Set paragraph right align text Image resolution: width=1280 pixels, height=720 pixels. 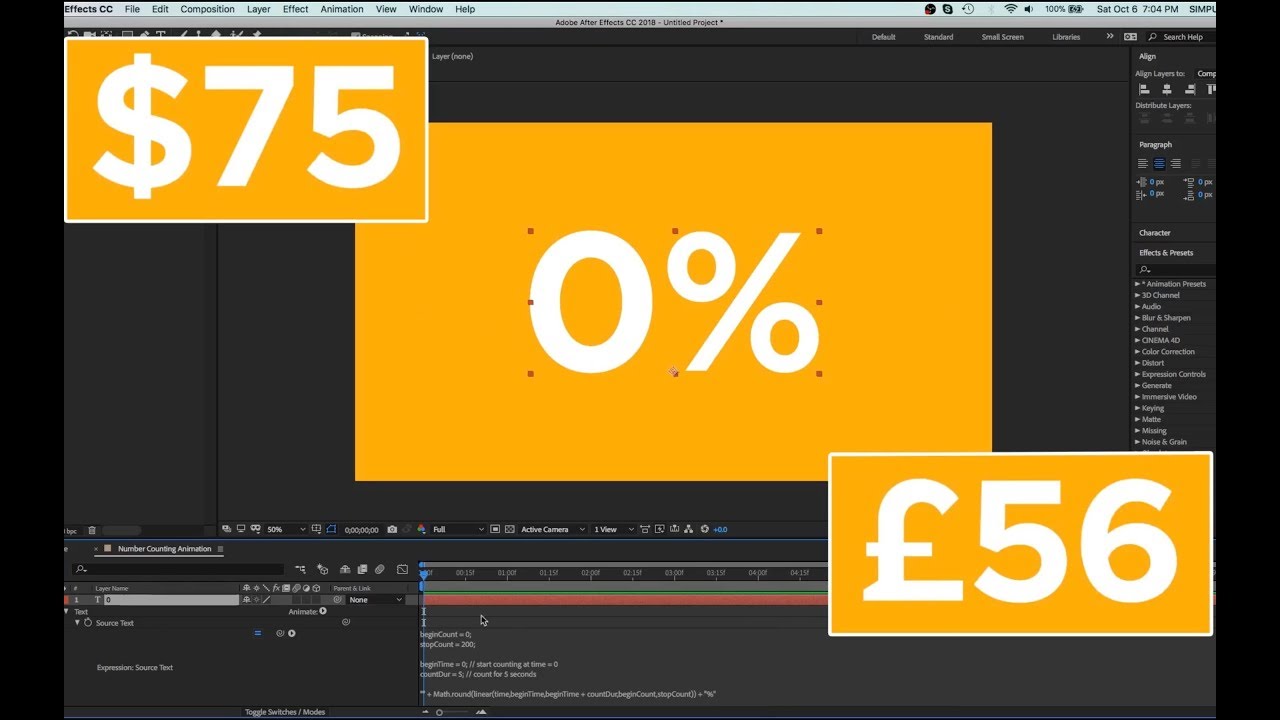tap(1176, 163)
